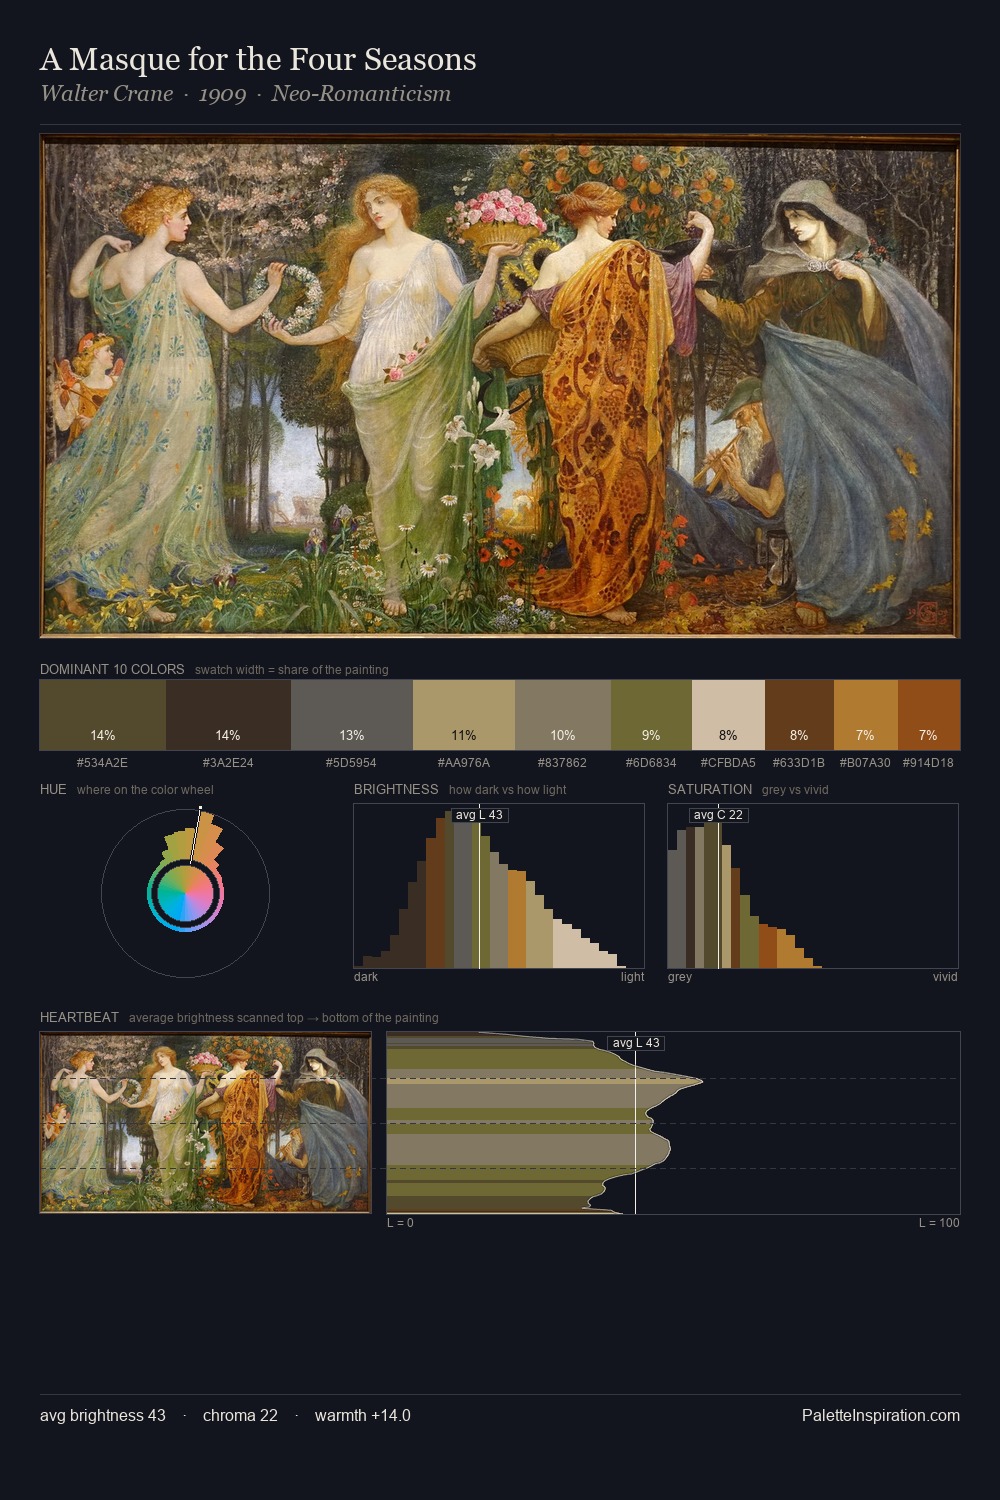Click the #914D18 rust swatch
The height and width of the screenshot is (1500, 1000).
929,715
